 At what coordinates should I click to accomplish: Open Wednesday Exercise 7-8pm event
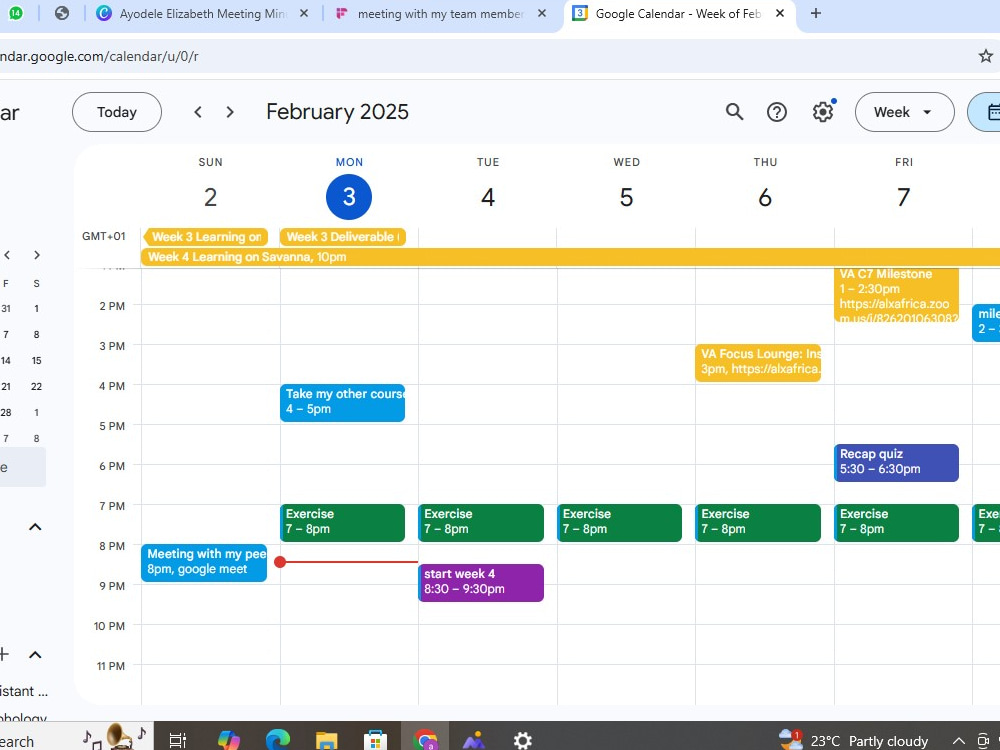click(619, 522)
